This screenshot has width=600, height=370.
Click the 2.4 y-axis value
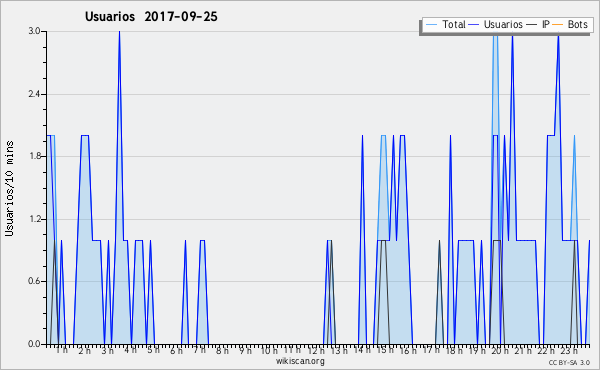[x=34, y=94]
